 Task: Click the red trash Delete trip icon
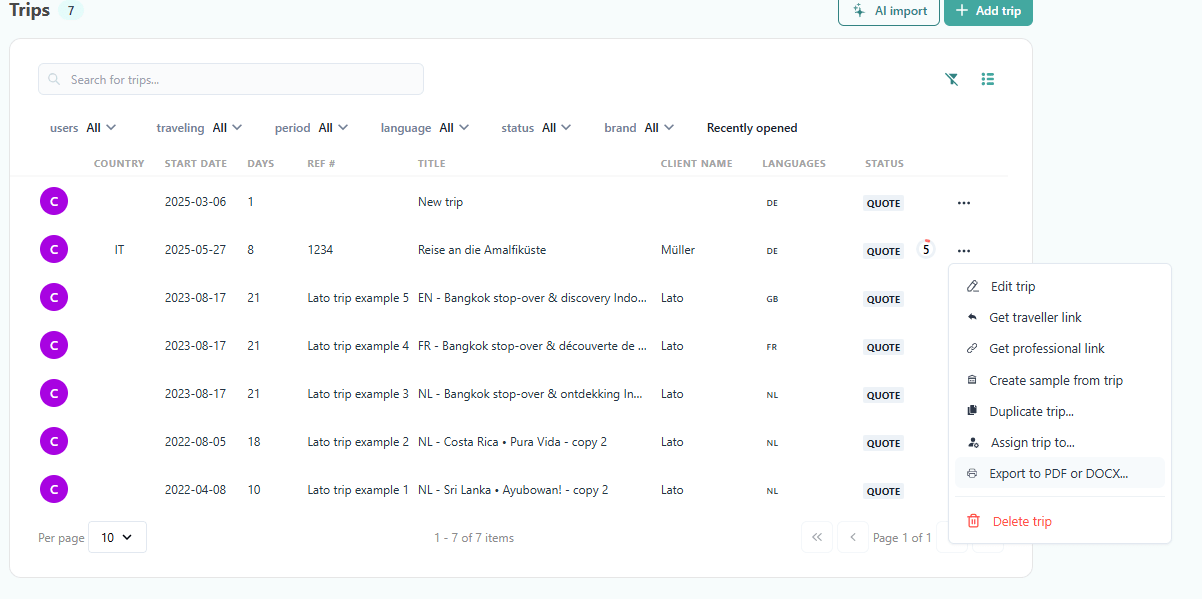coord(973,521)
